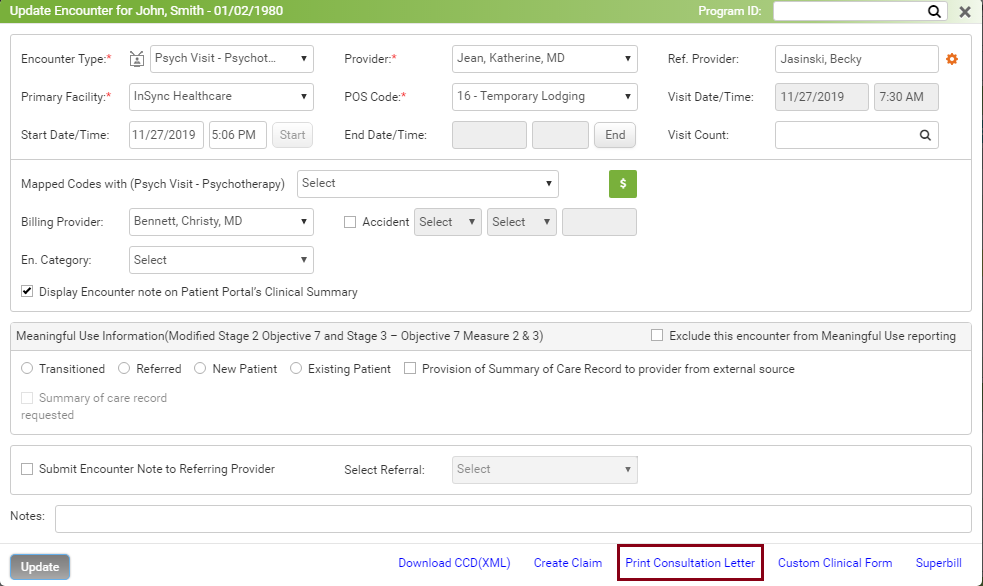
Task: Select the New Patient radio button
Action: click(201, 369)
